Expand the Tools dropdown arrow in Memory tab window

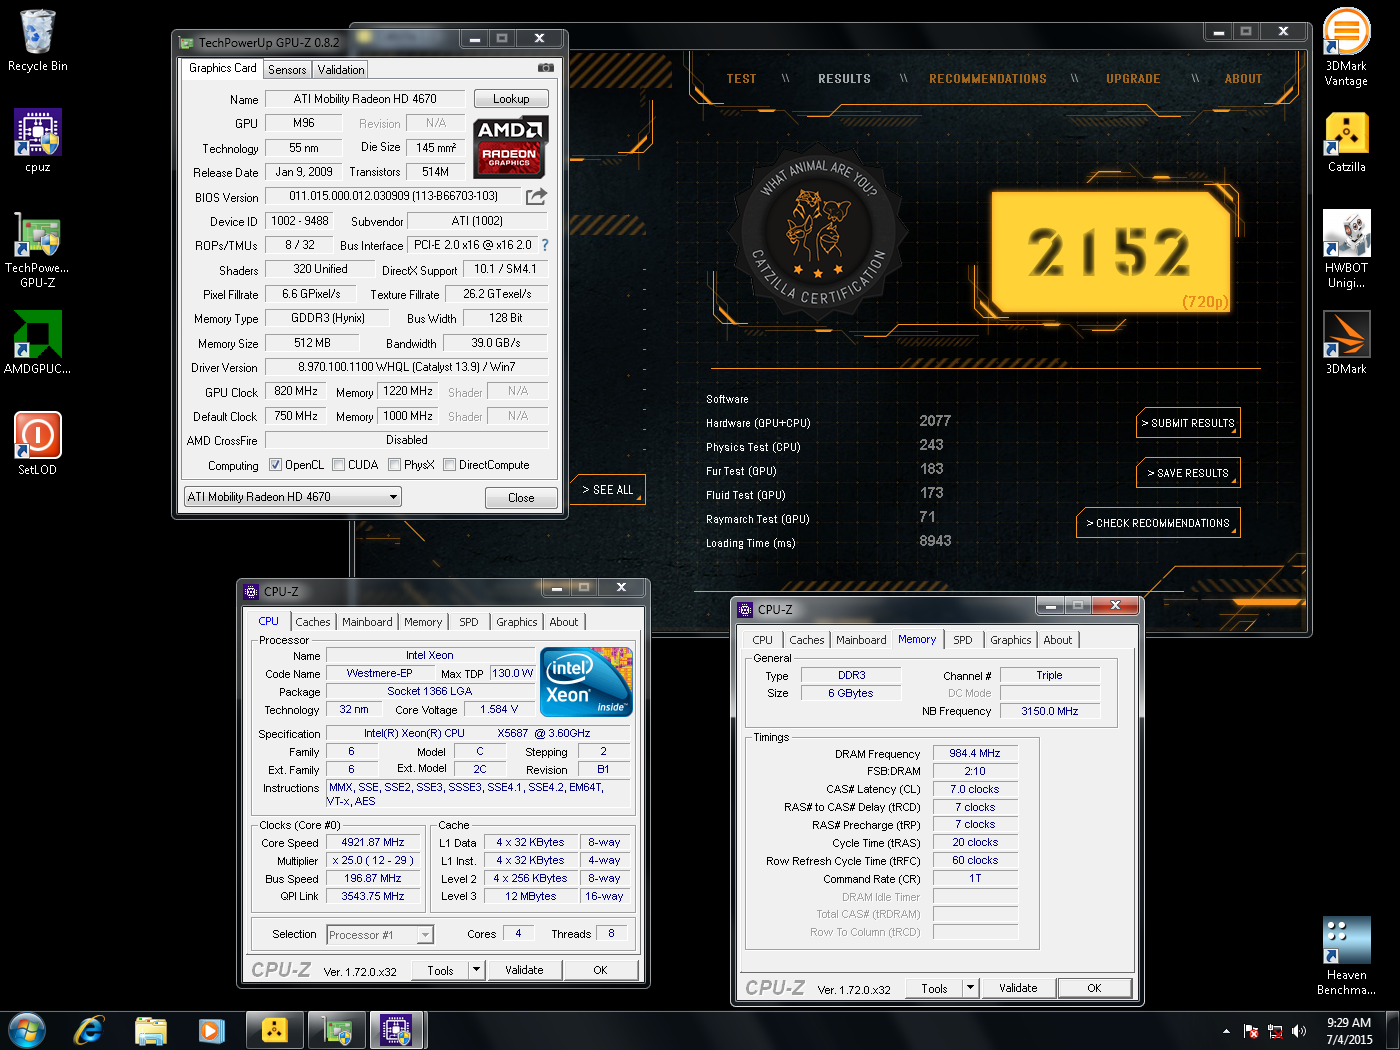coord(970,988)
